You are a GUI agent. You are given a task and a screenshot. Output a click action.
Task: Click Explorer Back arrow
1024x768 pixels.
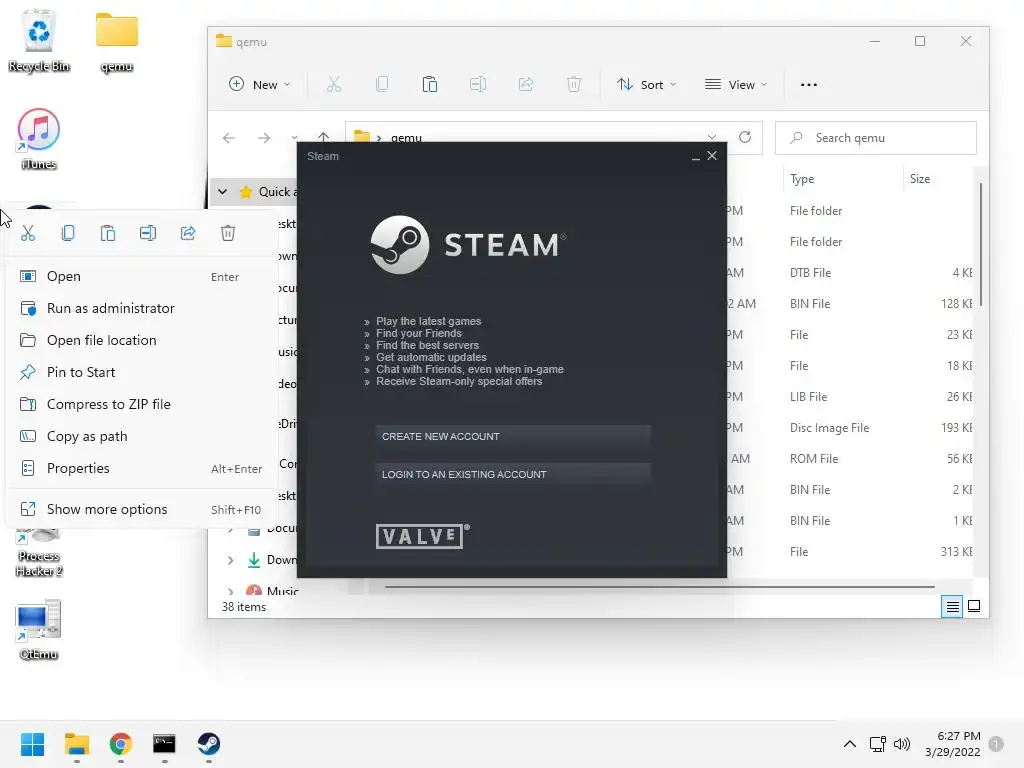pos(229,138)
